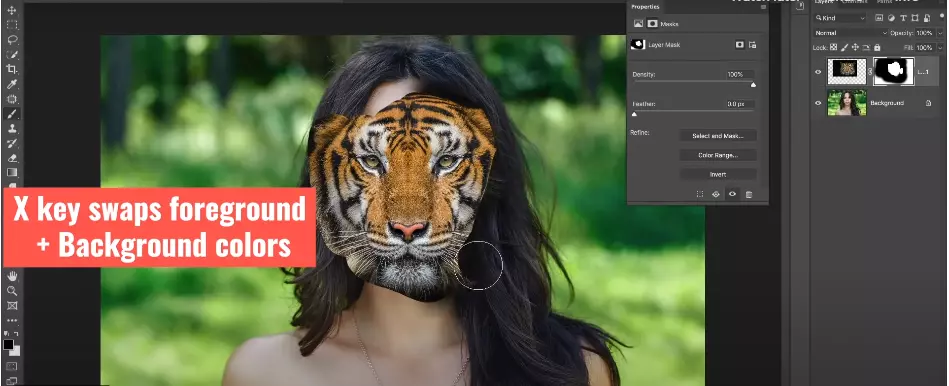Viewport: 949px width, 386px height.
Task: Select the tiger layer thumbnail
Action: coord(847,71)
